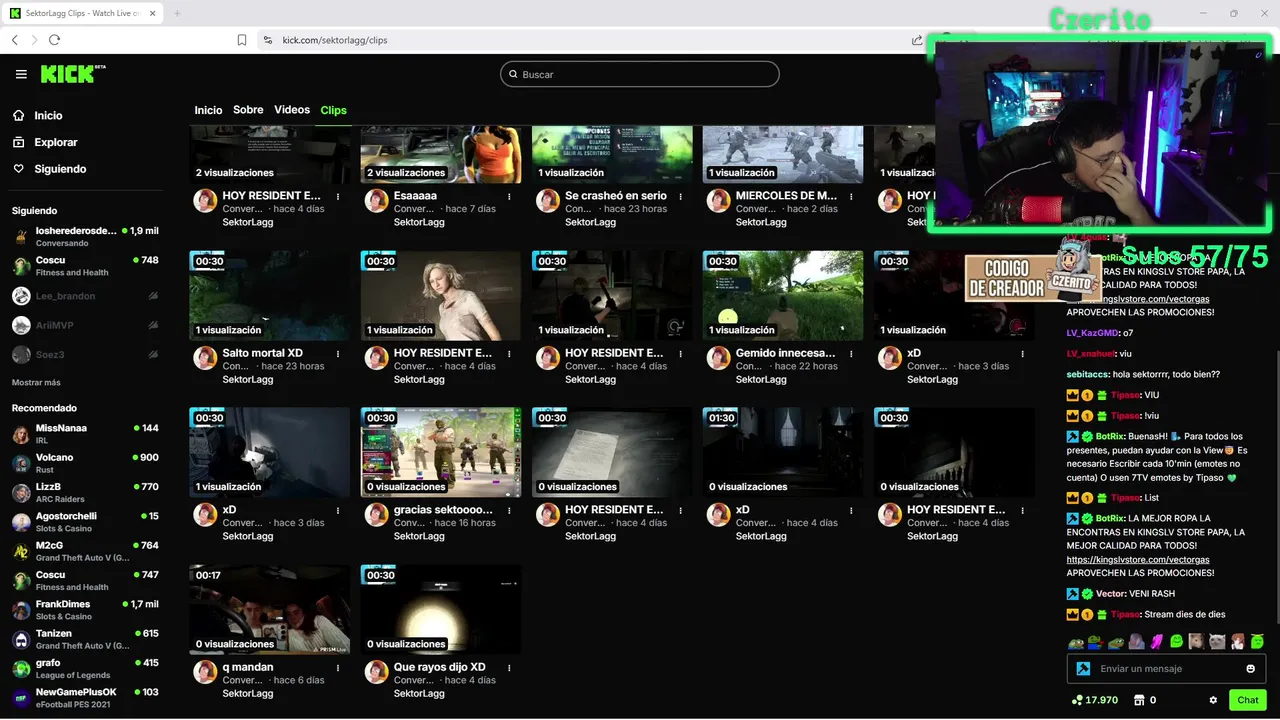
Task: Open Agostorchelli Slots & Casino channel
Action: pyautogui.click(x=85, y=522)
